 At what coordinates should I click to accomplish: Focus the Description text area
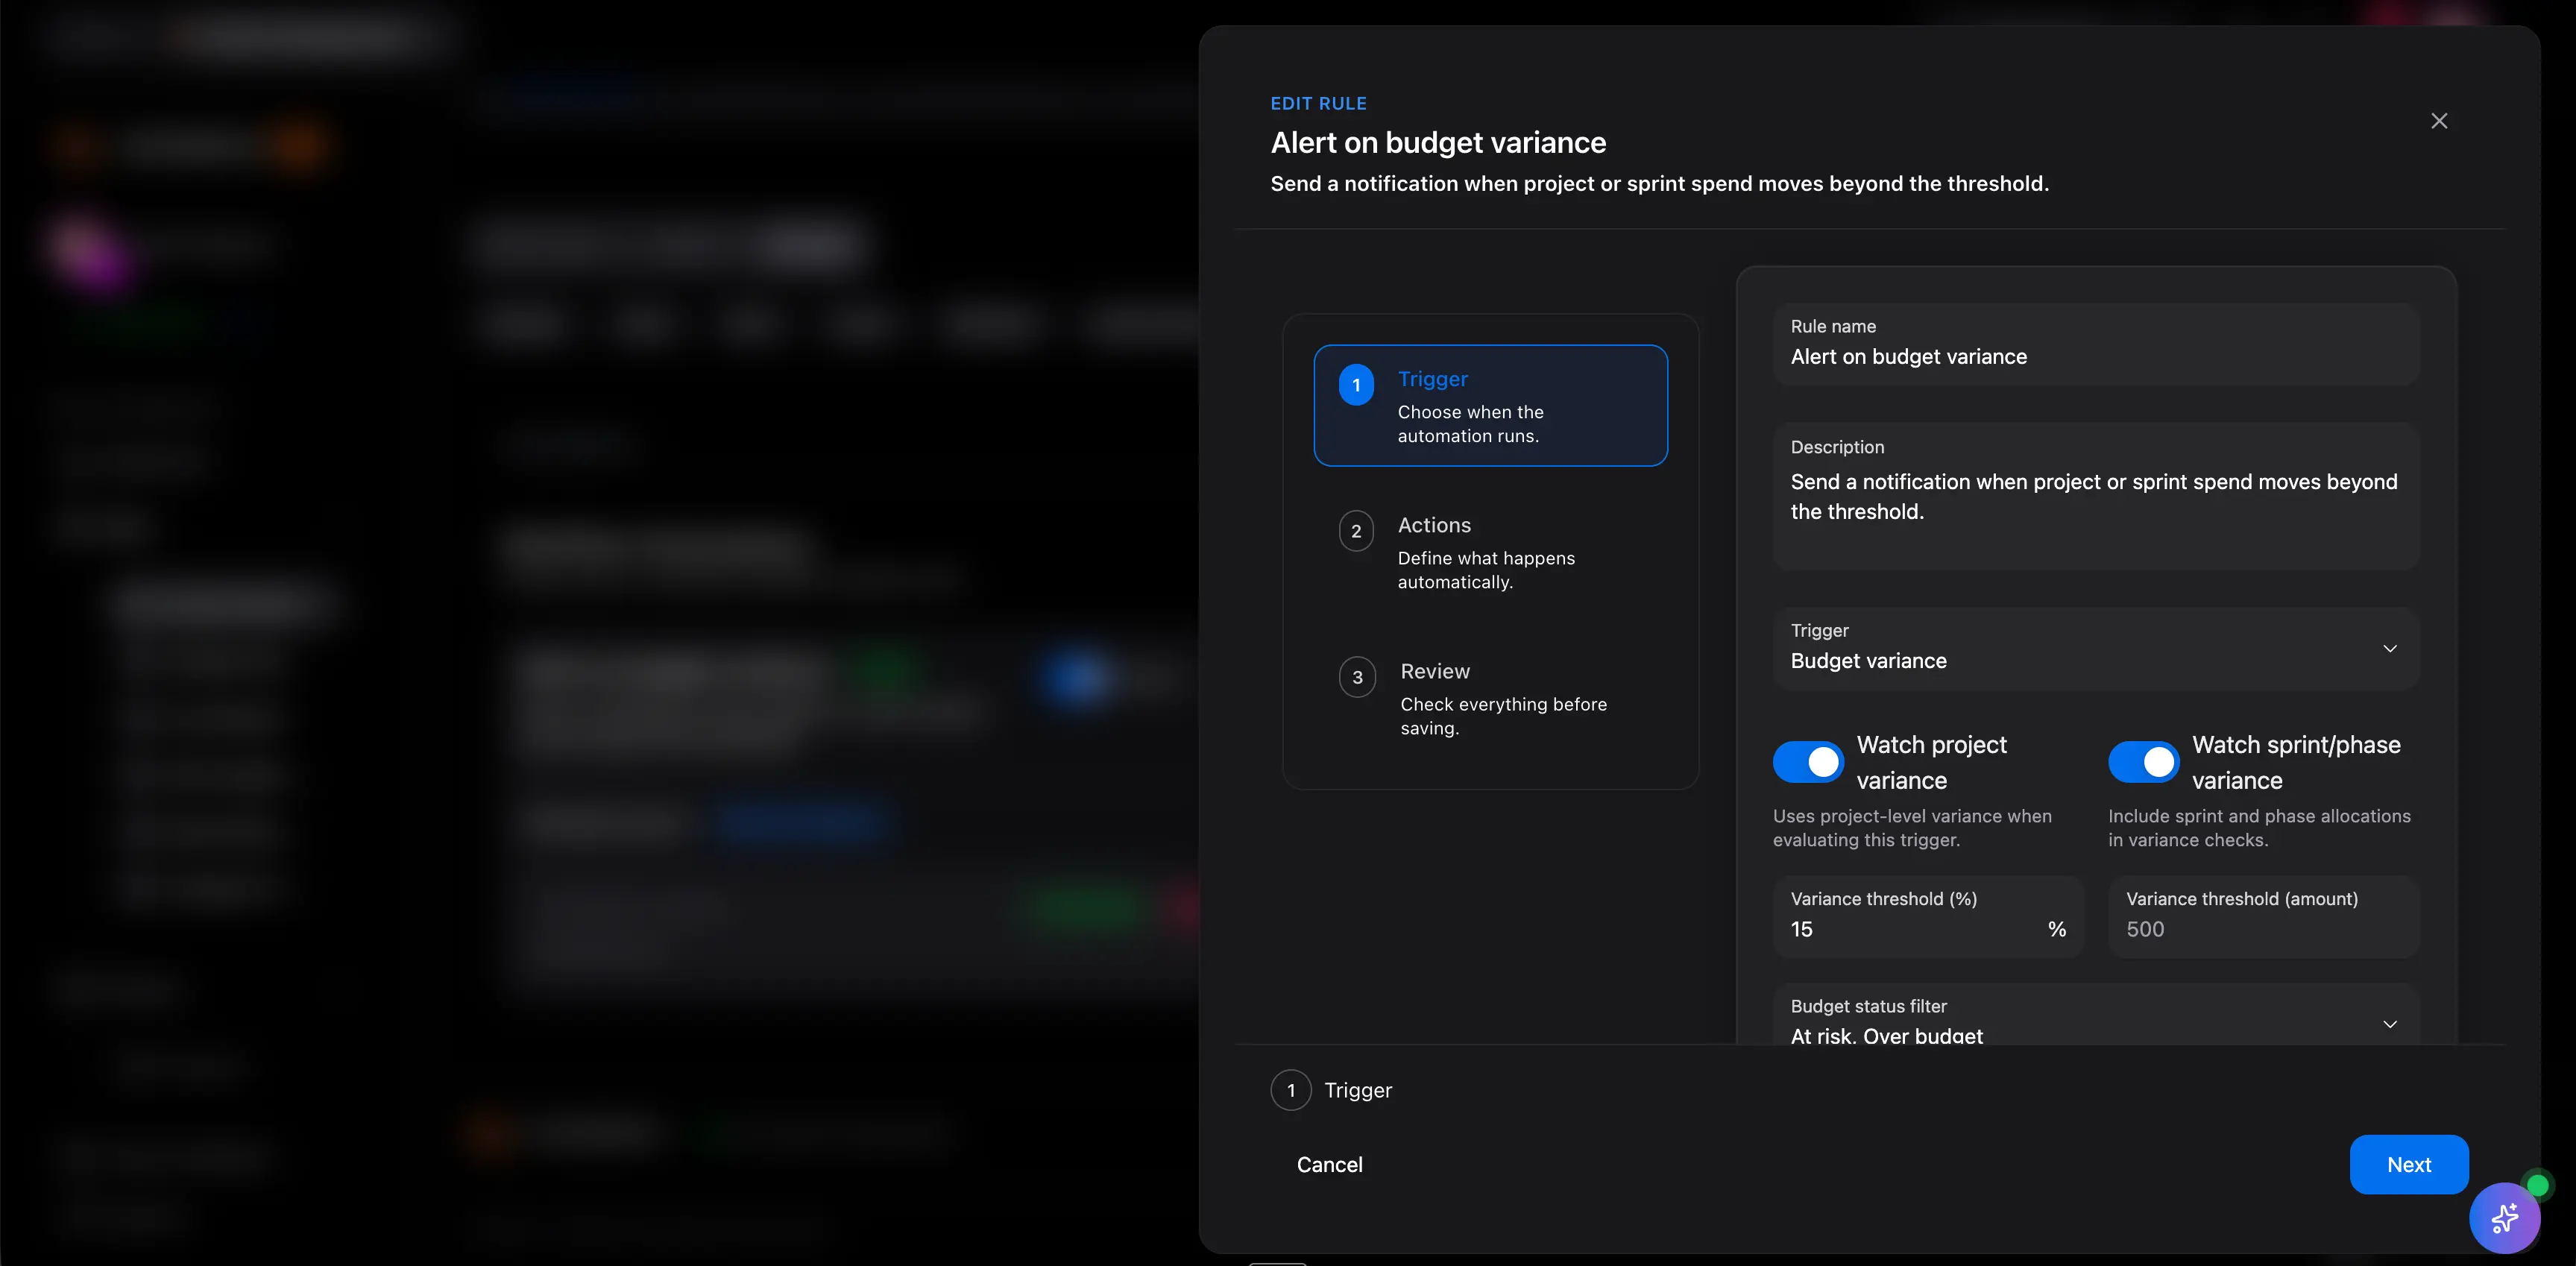coord(2094,497)
